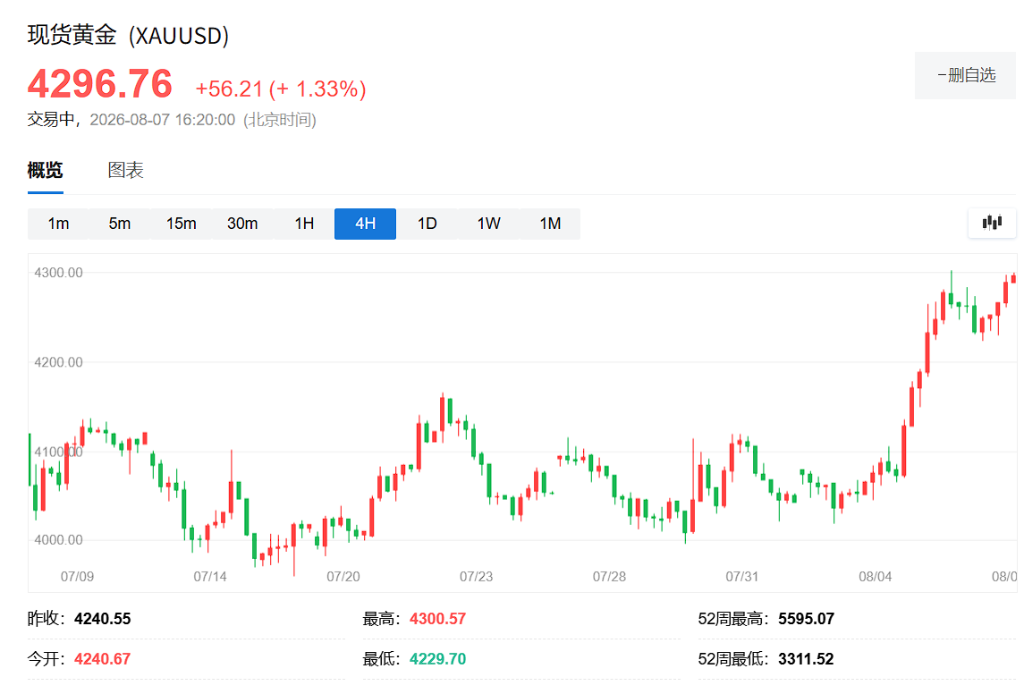Switch chart to 15m interval

click(x=181, y=223)
